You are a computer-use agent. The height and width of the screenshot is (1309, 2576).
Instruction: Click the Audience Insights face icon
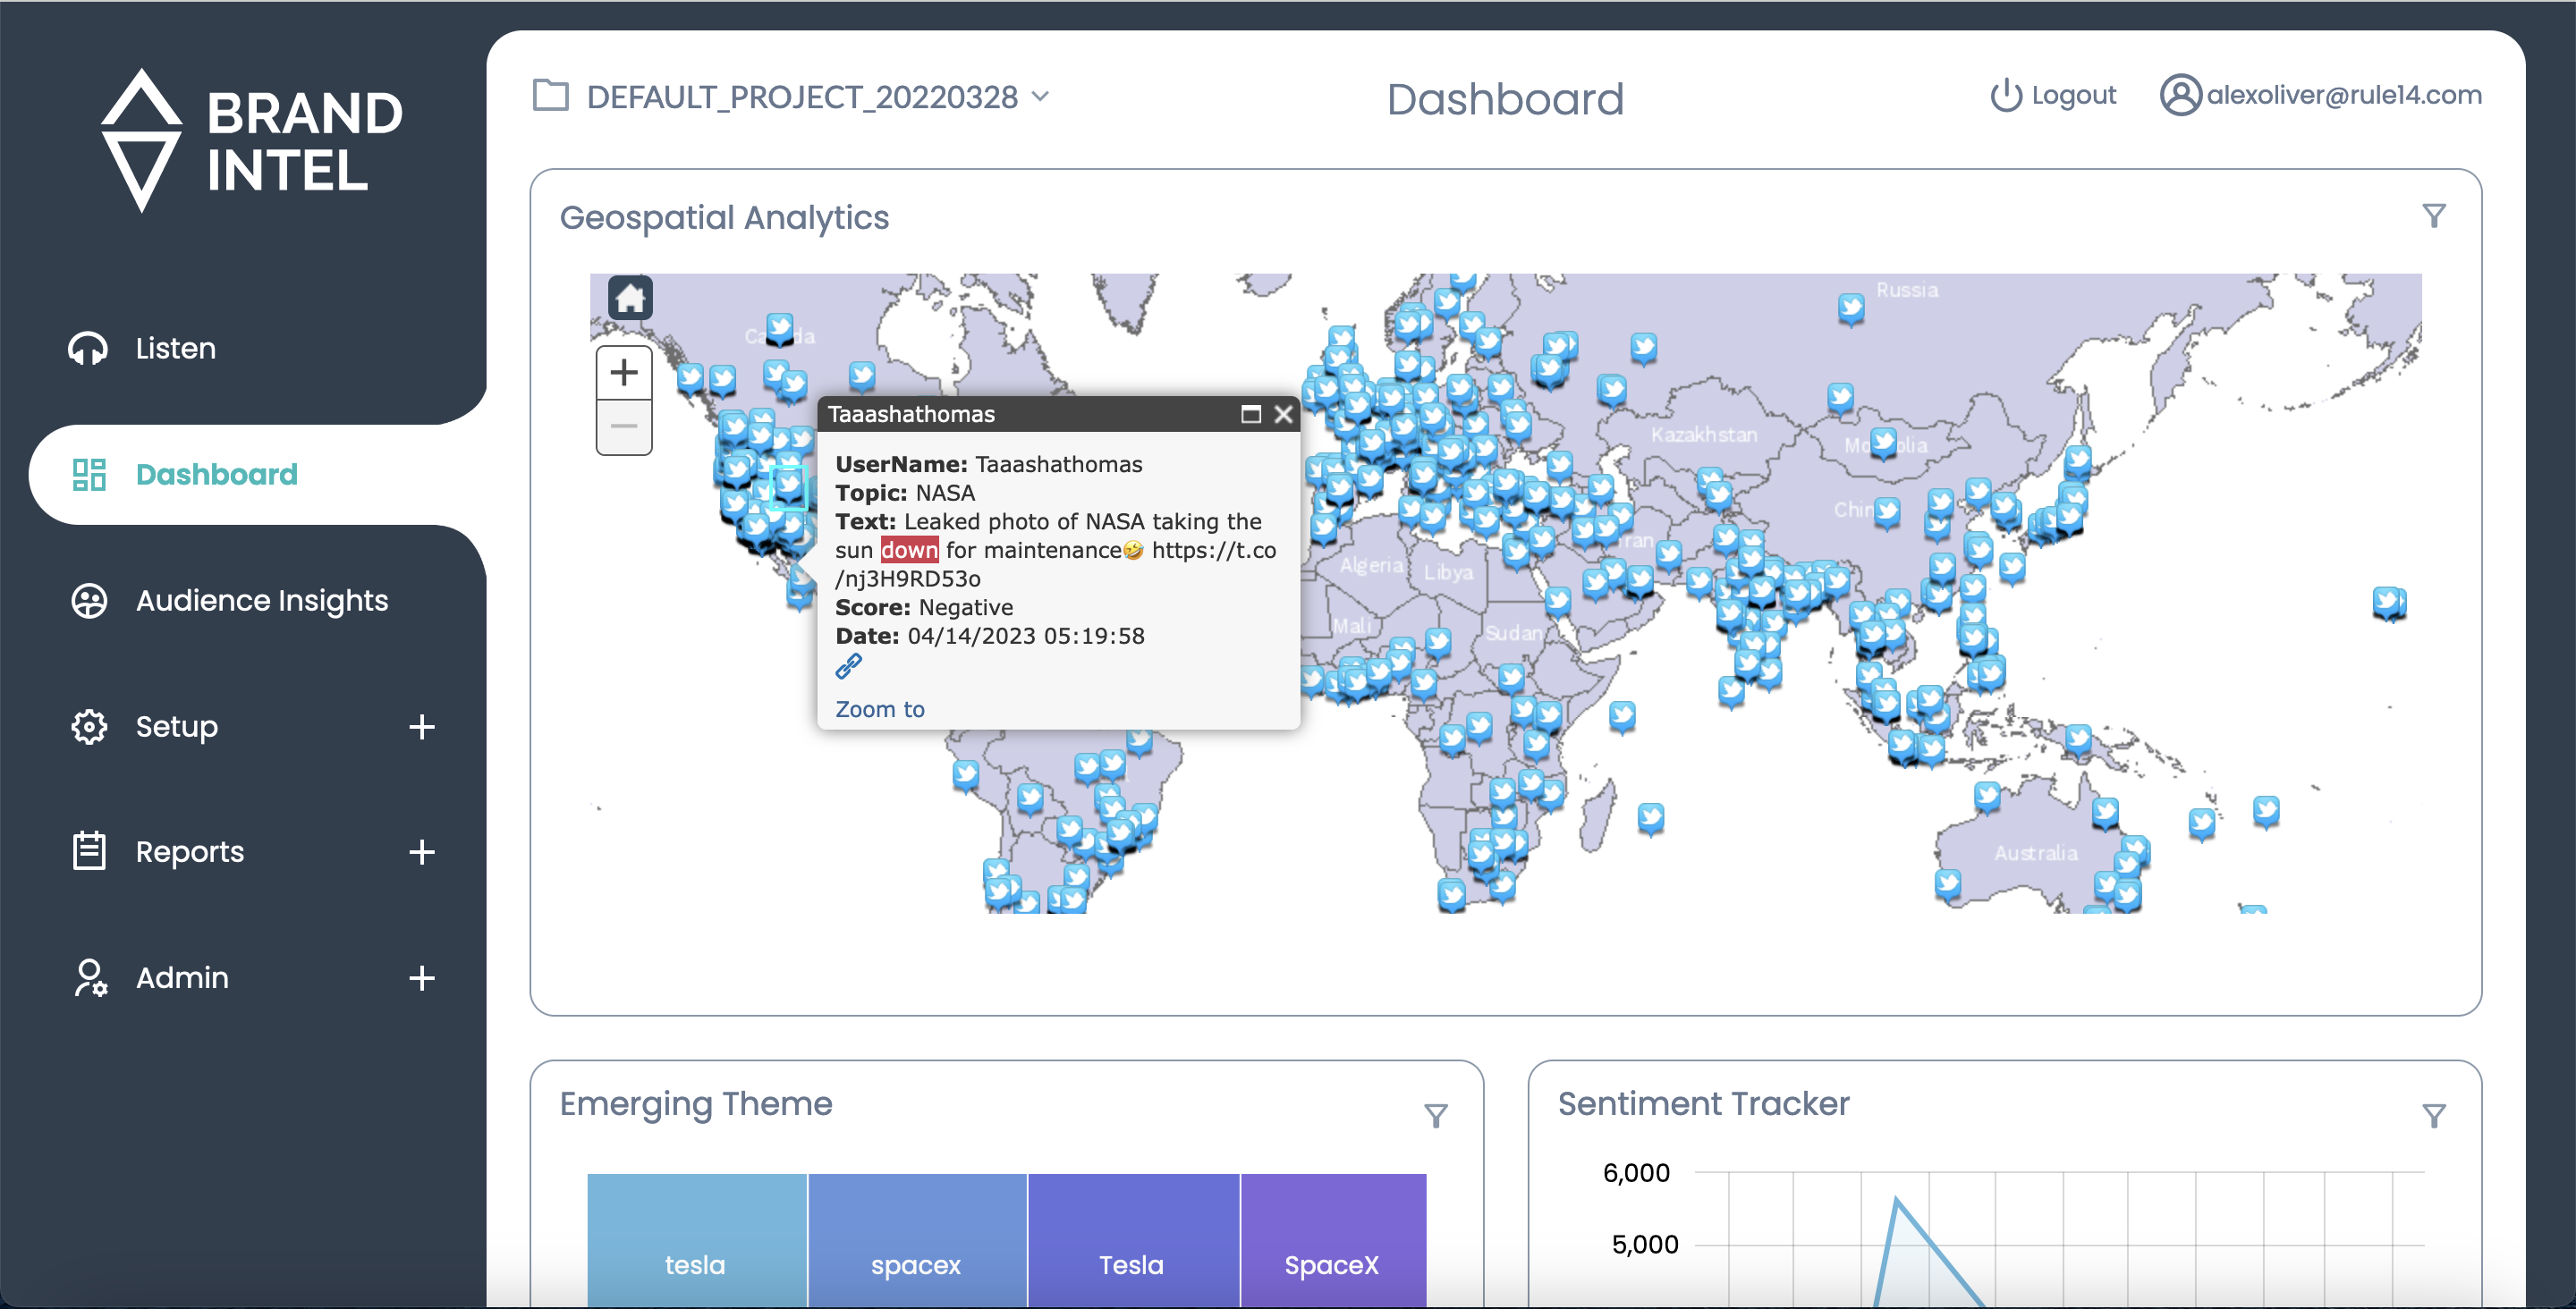coord(89,600)
